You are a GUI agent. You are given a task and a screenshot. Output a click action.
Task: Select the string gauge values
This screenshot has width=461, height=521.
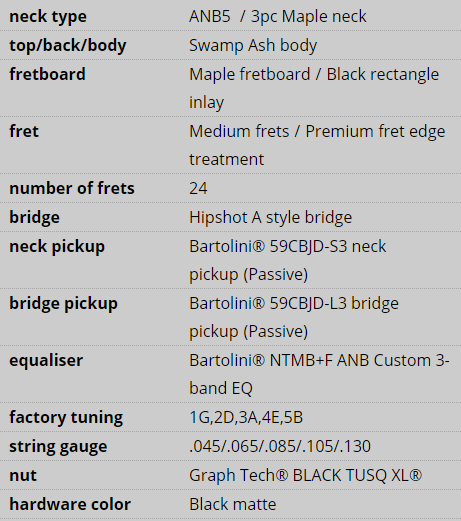click(x=280, y=446)
